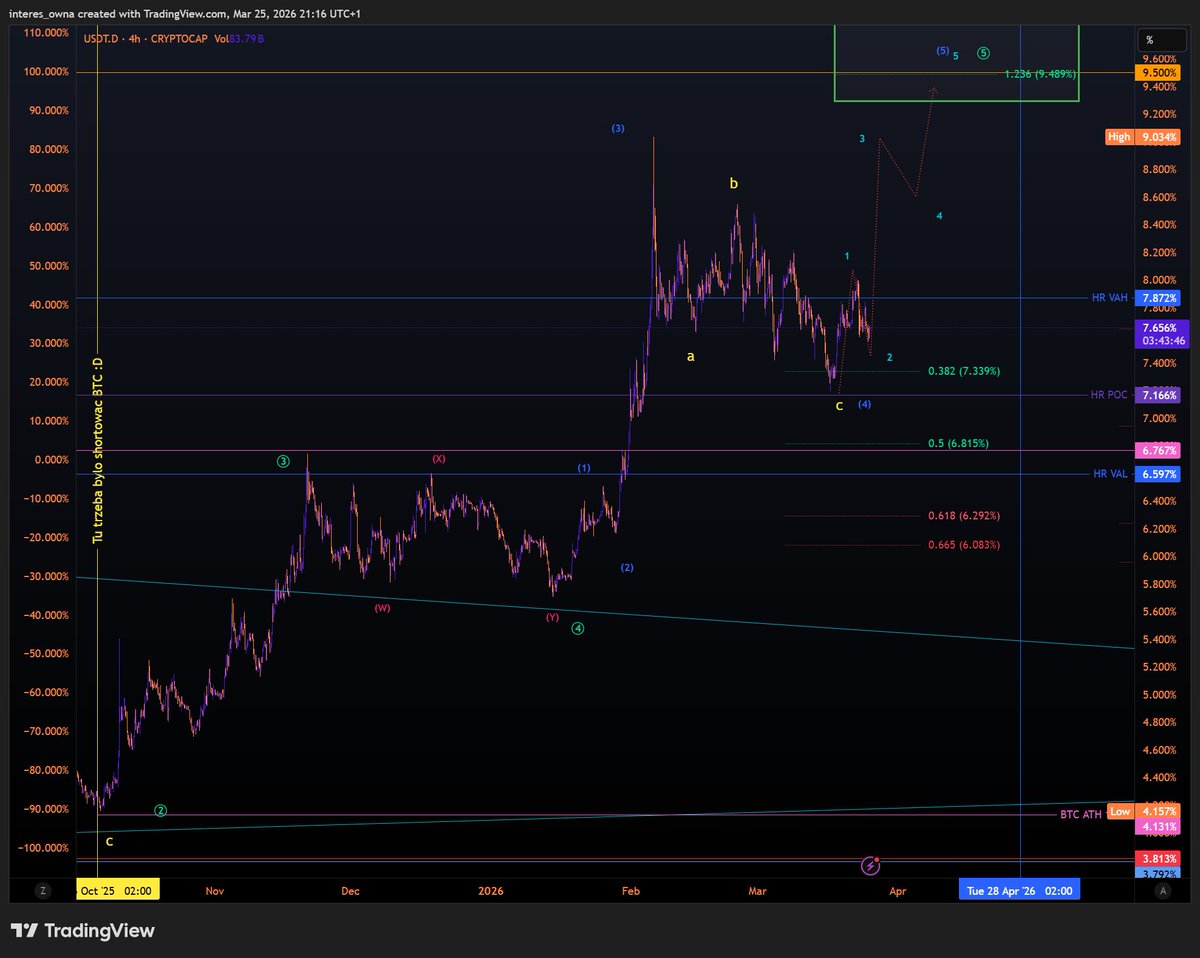Select the blue (1) wave label
The height and width of the screenshot is (958, 1200).
click(x=584, y=468)
